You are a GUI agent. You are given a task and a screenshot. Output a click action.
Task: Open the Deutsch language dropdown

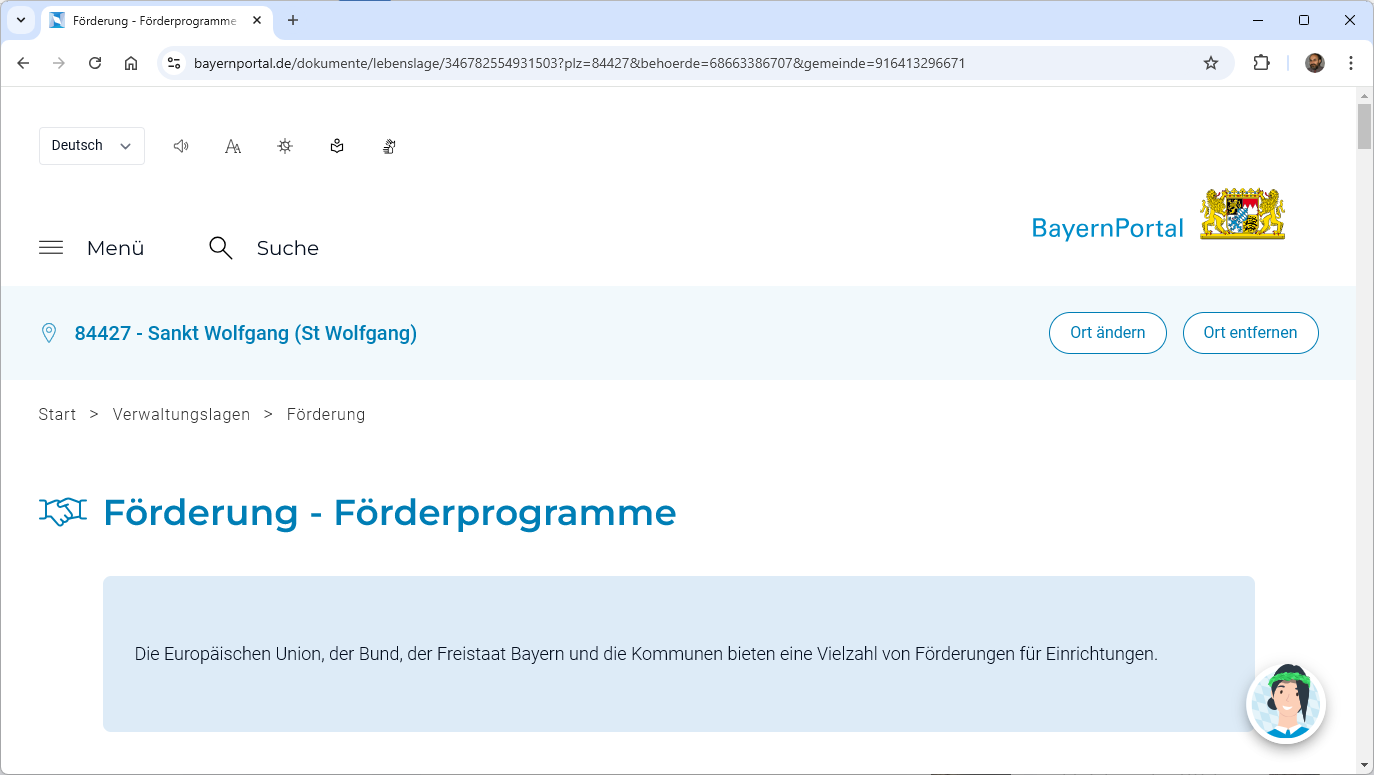point(92,146)
